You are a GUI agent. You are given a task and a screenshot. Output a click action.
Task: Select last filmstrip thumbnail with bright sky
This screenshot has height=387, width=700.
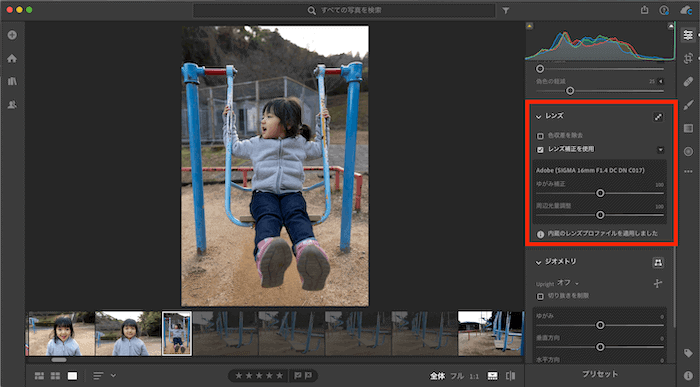pyautogui.click(x=491, y=333)
